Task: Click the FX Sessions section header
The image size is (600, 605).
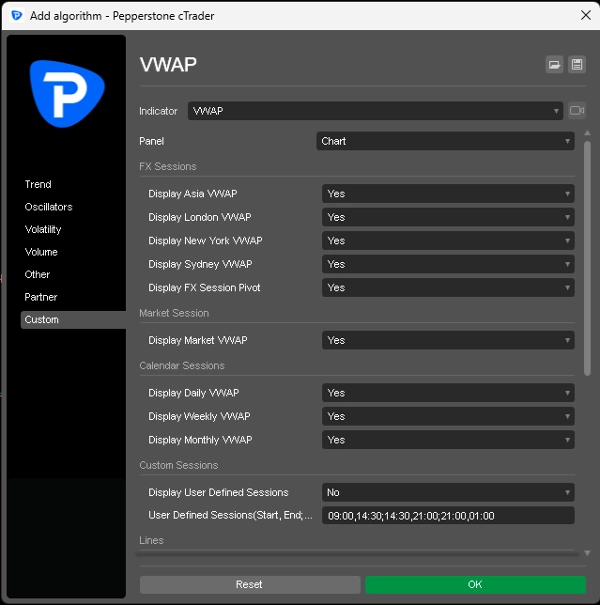Action: tap(168, 166)
